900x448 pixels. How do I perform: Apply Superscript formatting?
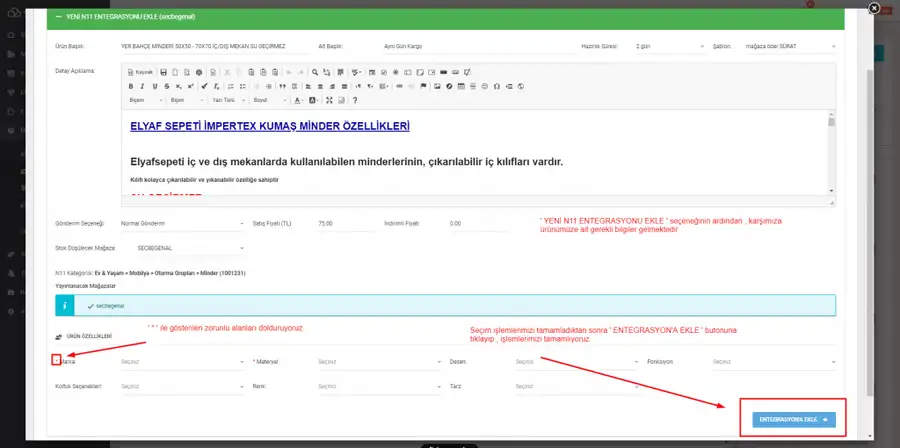coord(191,86)
